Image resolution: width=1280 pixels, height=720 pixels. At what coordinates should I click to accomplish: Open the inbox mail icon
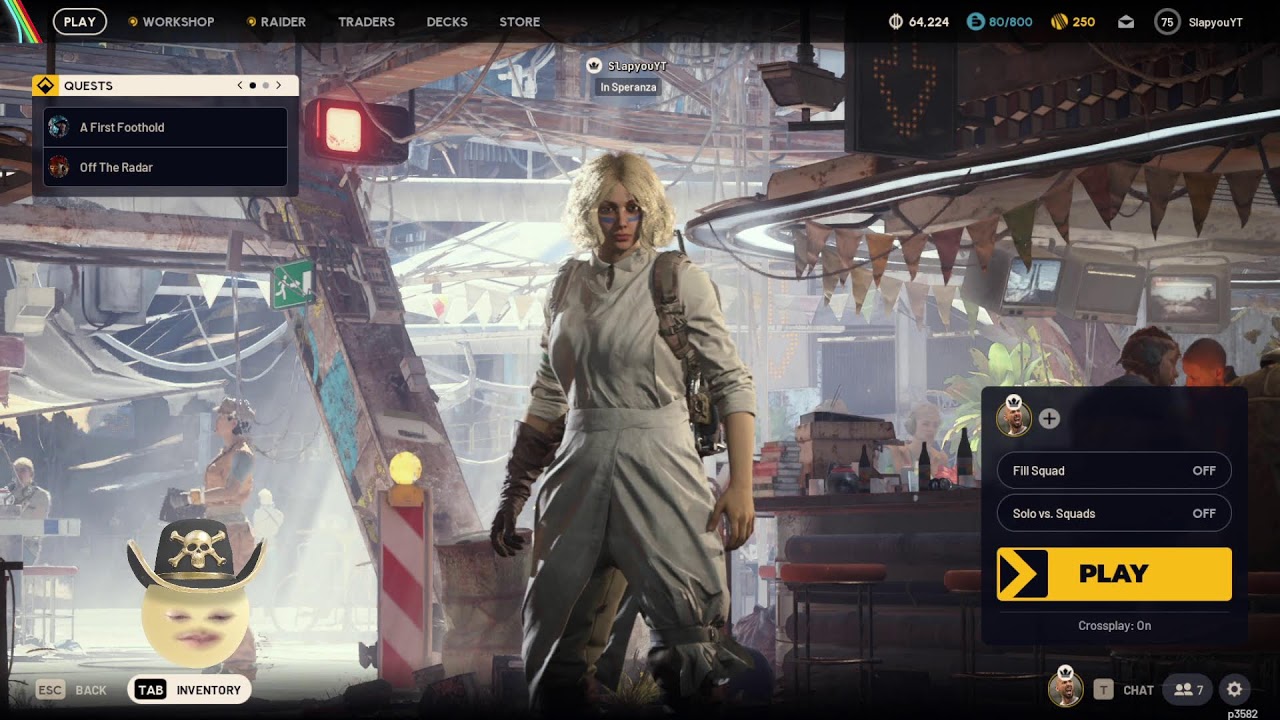pos(1126,22)
